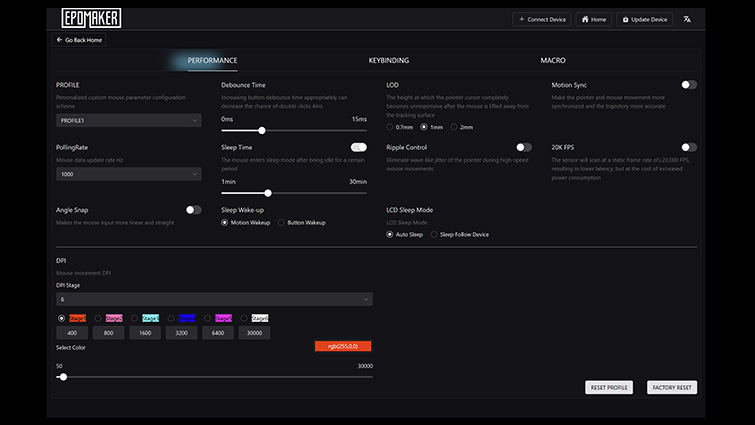Switch to the PERFORMANCE tab
The image size is (755, 425).
[212, 61]
